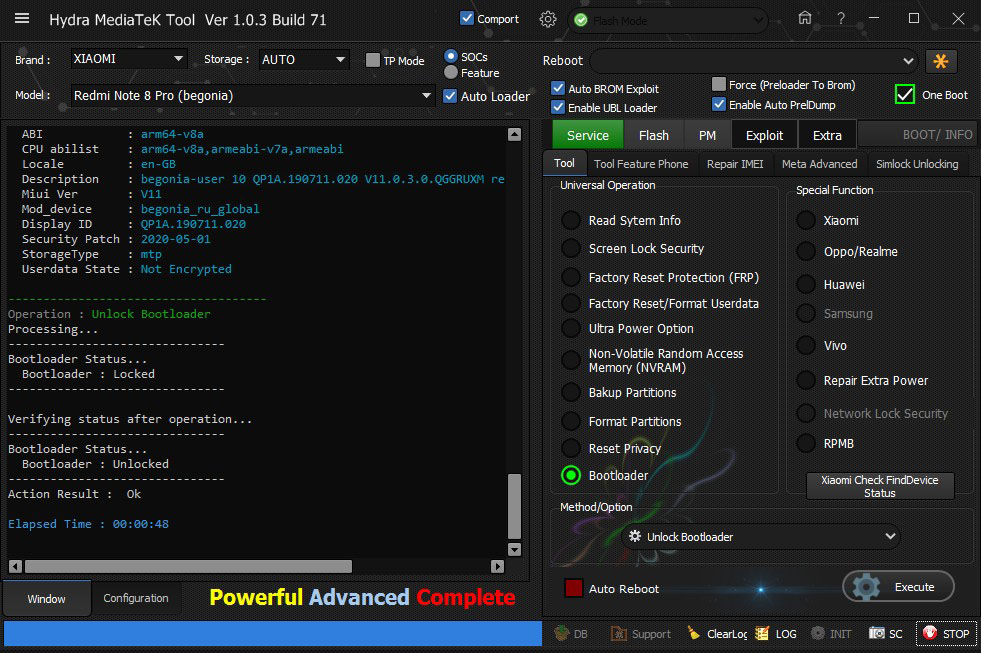
Task: Click the dark red Auto Reboot swatch
Action: 574,589
